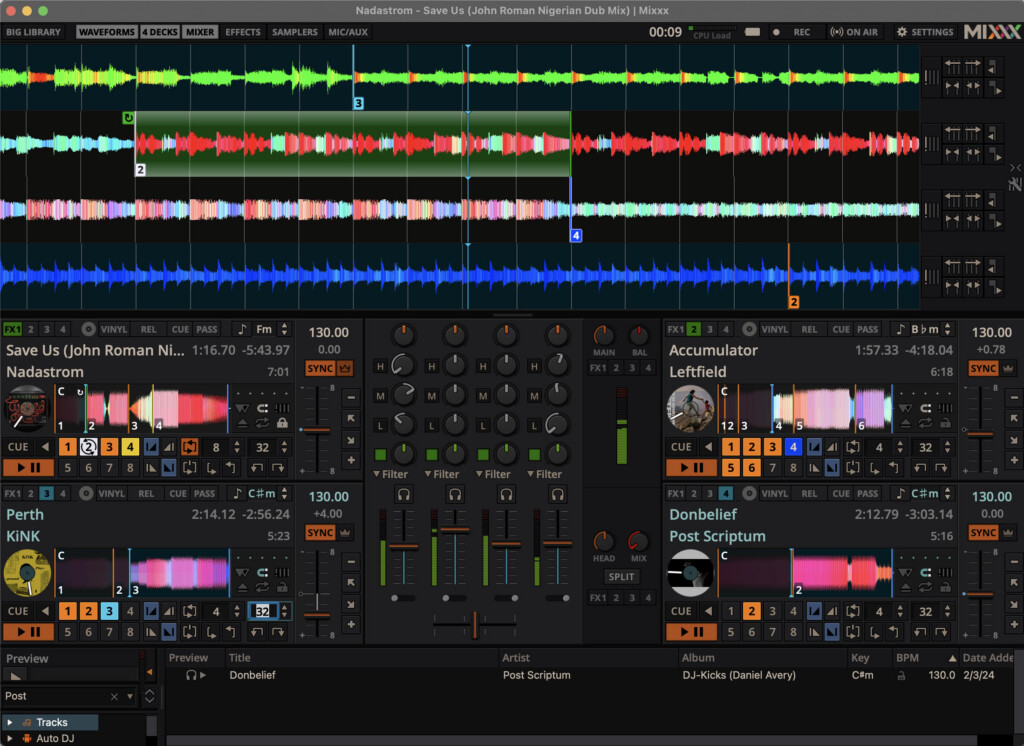
Task: Expand the Filter effect selector on mixer channel 1
Action: click(x=391, y=474)
